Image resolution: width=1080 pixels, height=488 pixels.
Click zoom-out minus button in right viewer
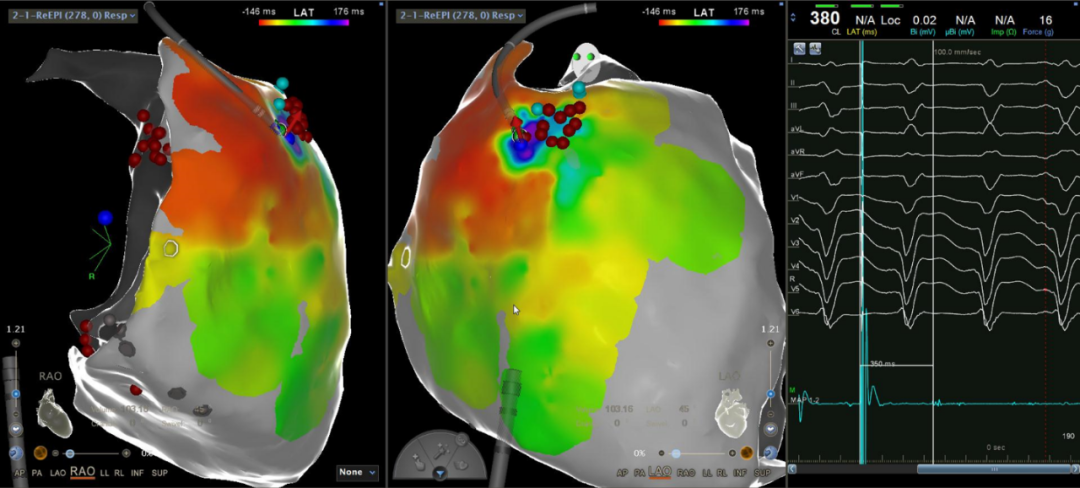click(x=771, y=414)
